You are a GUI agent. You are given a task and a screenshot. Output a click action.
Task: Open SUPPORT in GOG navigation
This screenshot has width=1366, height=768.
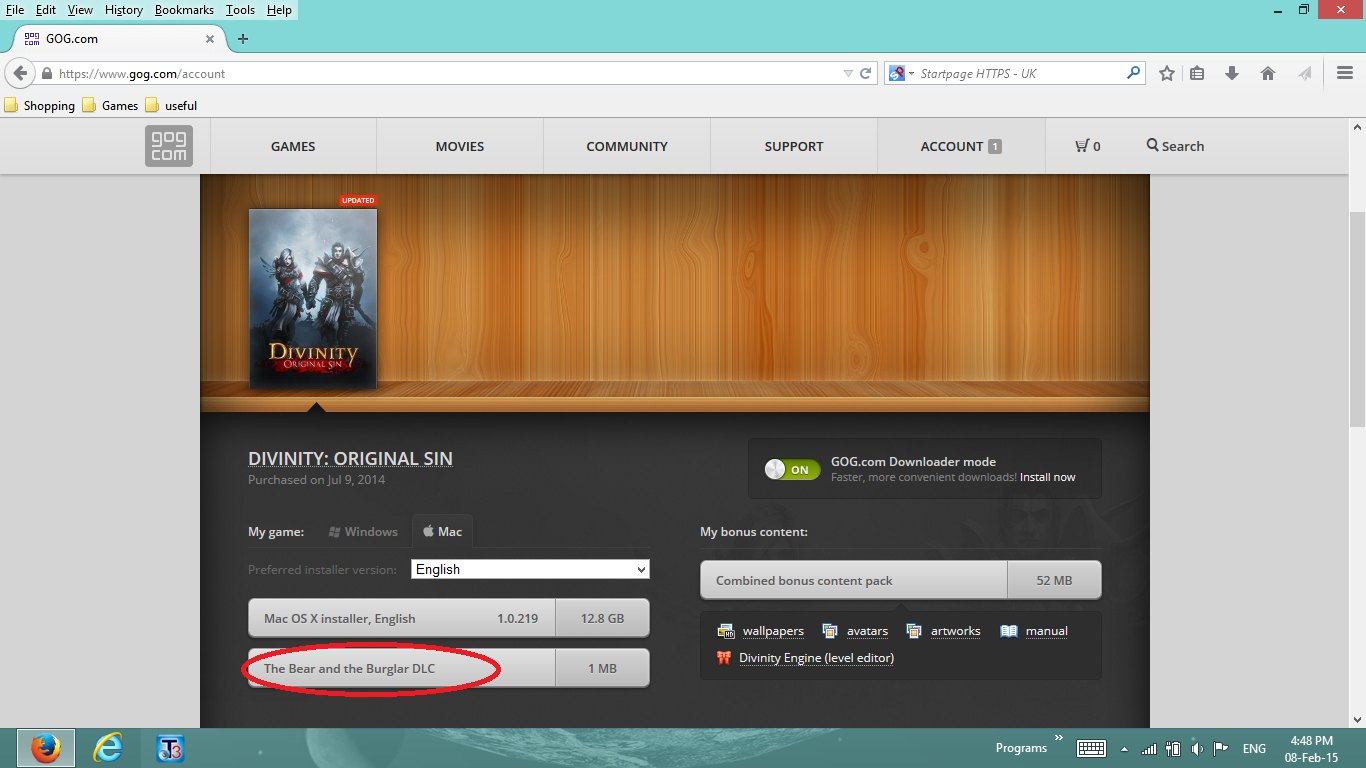794,146
